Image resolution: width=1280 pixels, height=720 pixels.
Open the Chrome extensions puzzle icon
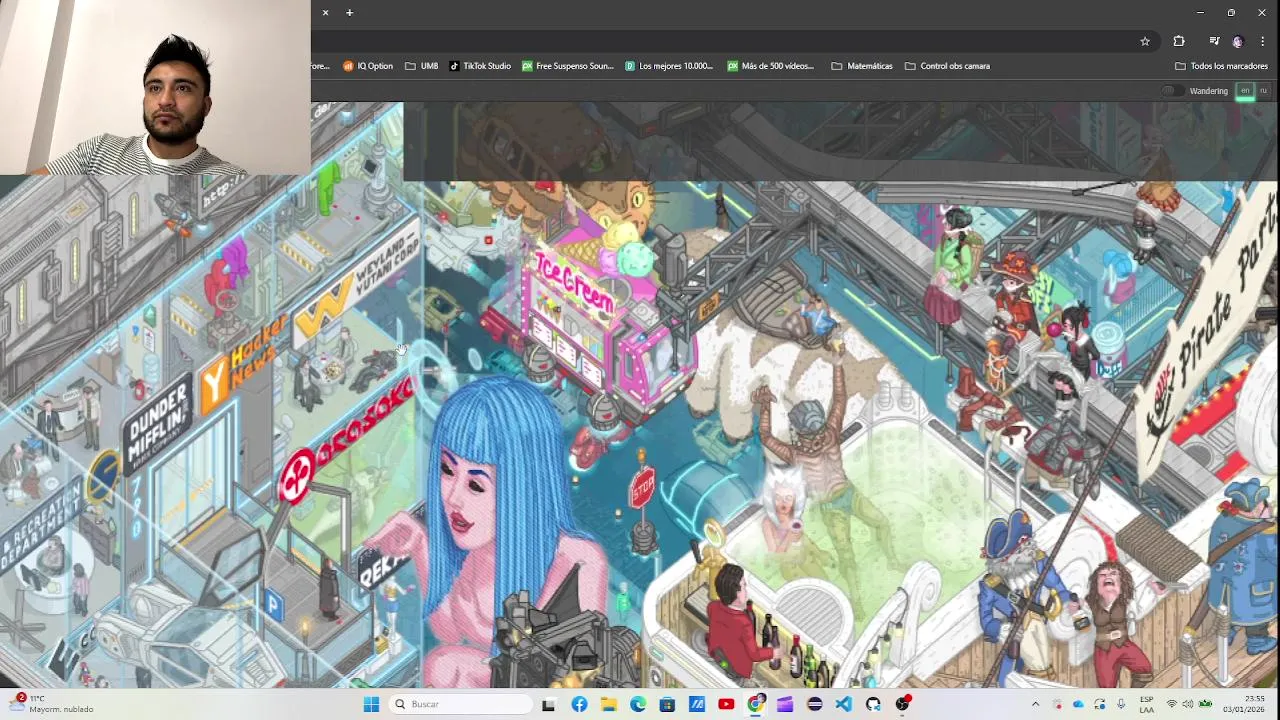tap(1179, 41)
